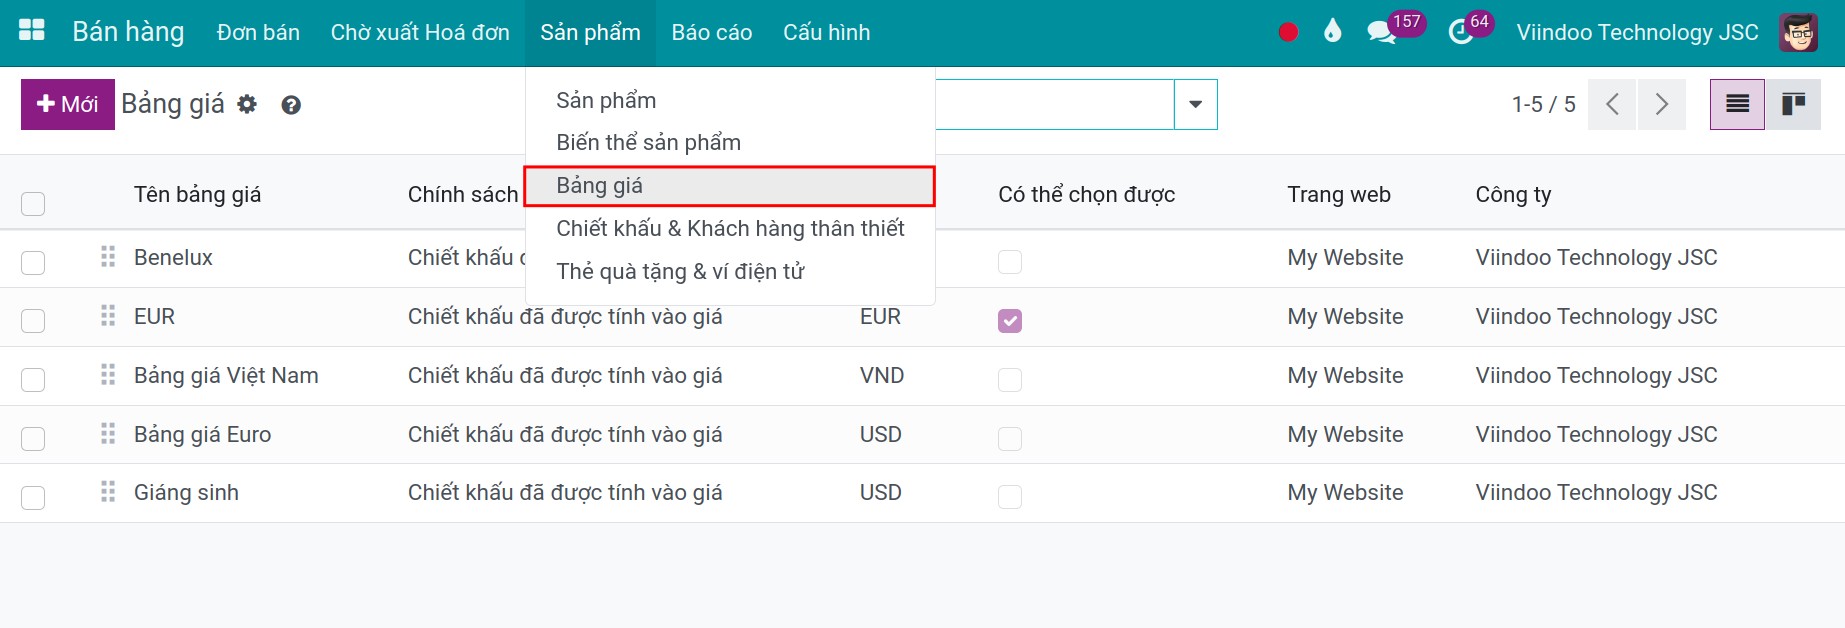The image size is (1845, 628).
Task: Open the apps grid home menu
Action: pos(32,31)
